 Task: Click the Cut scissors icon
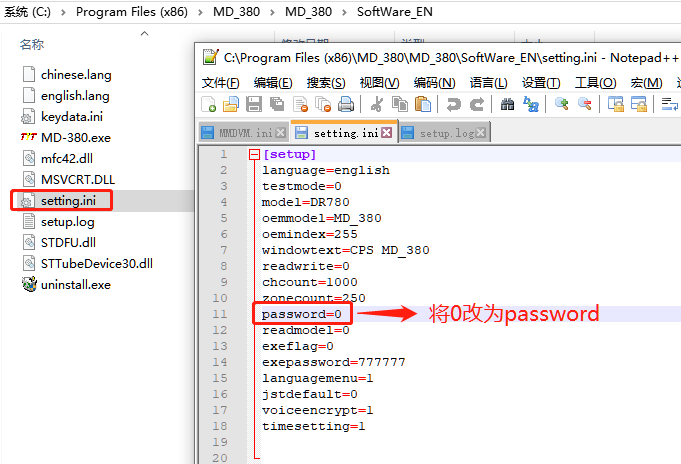tap(377, 104)
